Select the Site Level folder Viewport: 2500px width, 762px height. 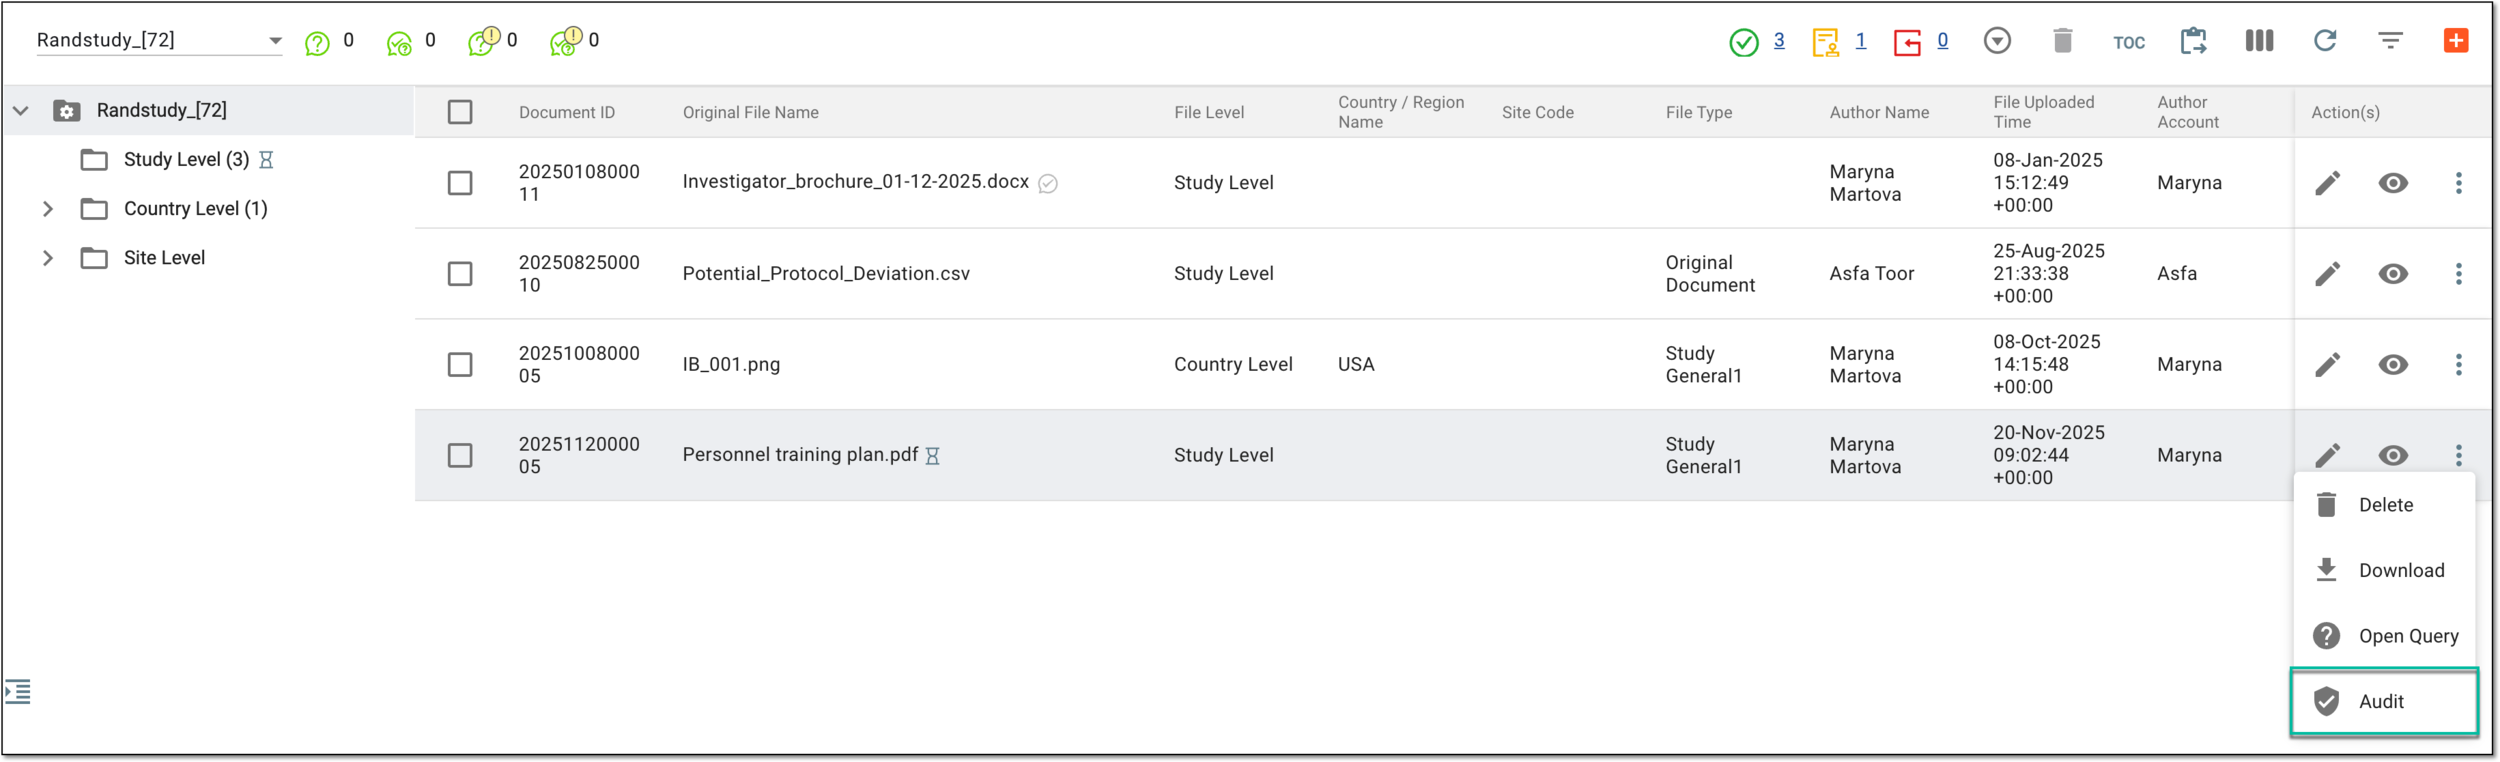[x=164, y=257]
